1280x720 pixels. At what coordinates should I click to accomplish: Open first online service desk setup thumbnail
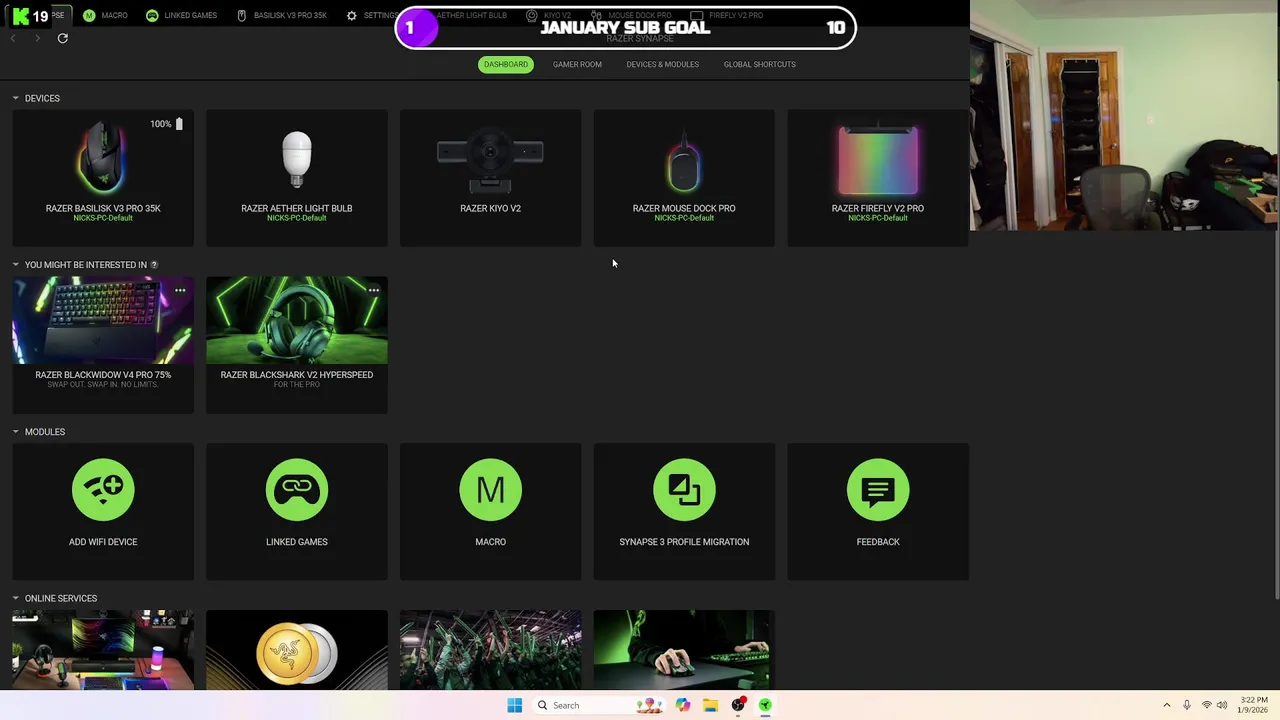coord(103,650)
